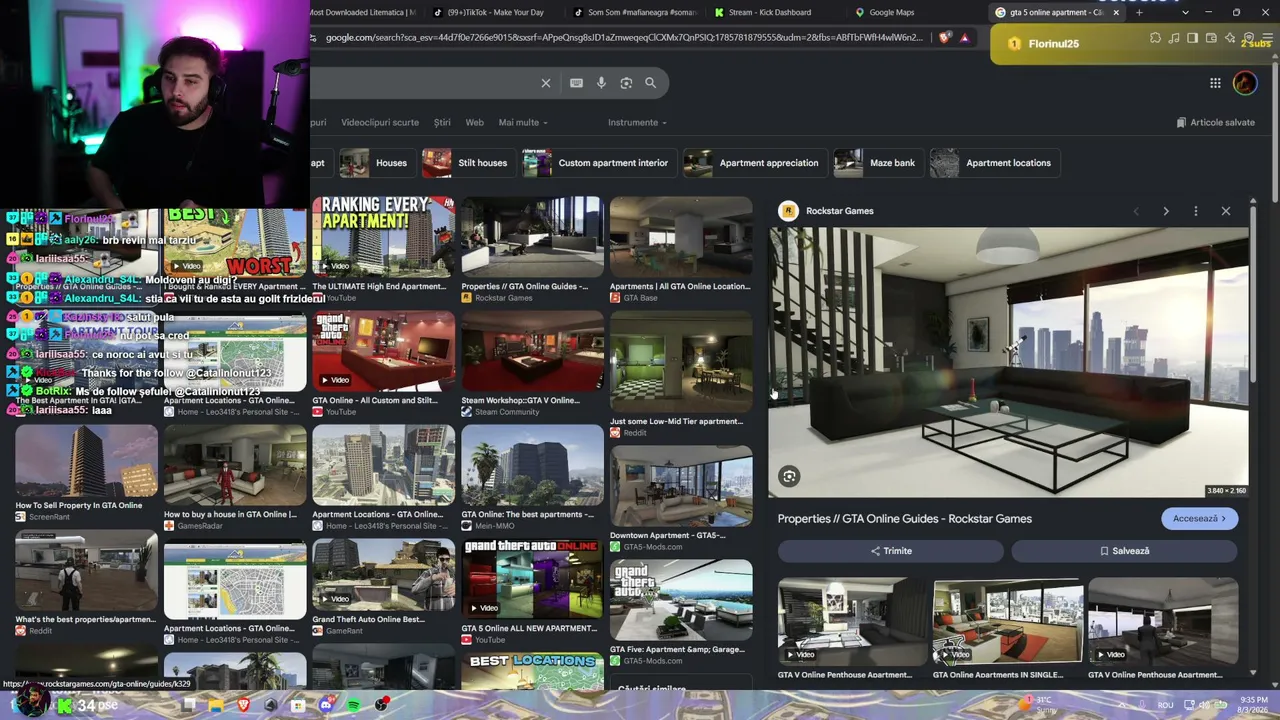This screenshot has width=1280, height=720.
Task: Open Properties // GTA Online Guides title link
Action: [905, 519]
